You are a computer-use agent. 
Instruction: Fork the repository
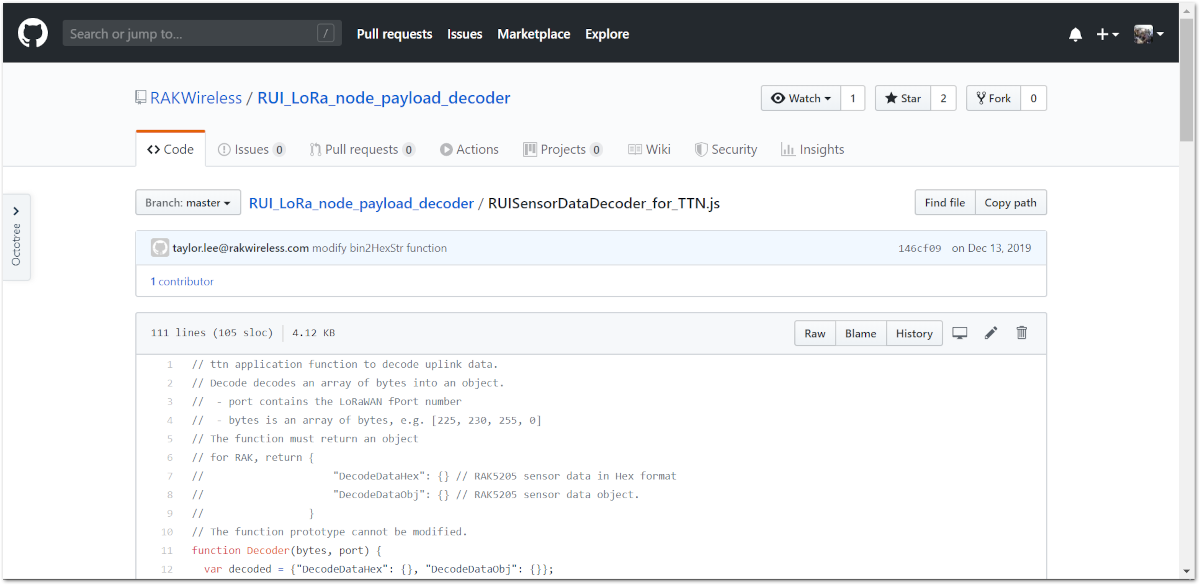coord(993,98)
